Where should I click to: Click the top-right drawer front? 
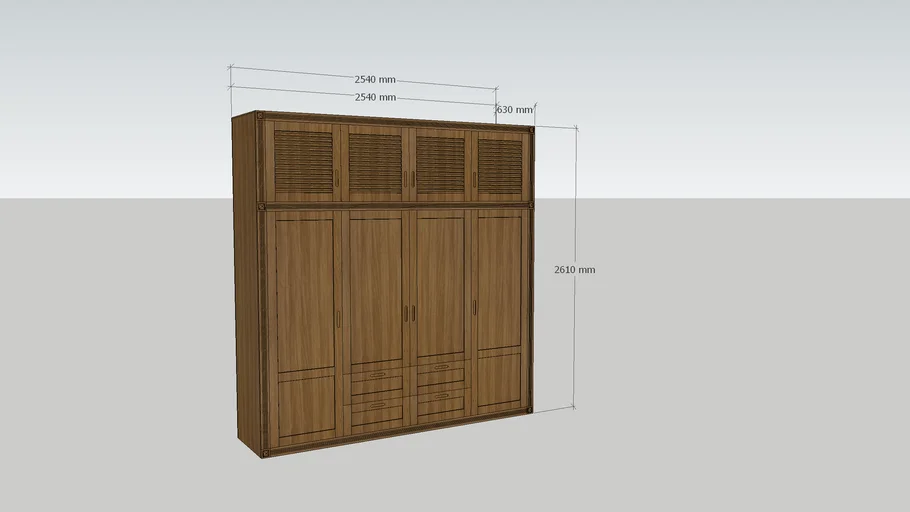coord(440,372)
